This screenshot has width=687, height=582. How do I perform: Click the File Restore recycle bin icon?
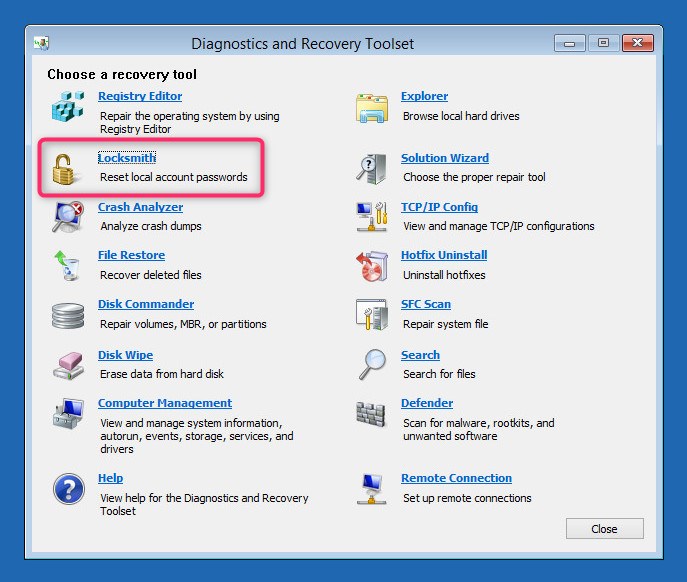click(x=67, y=265)
